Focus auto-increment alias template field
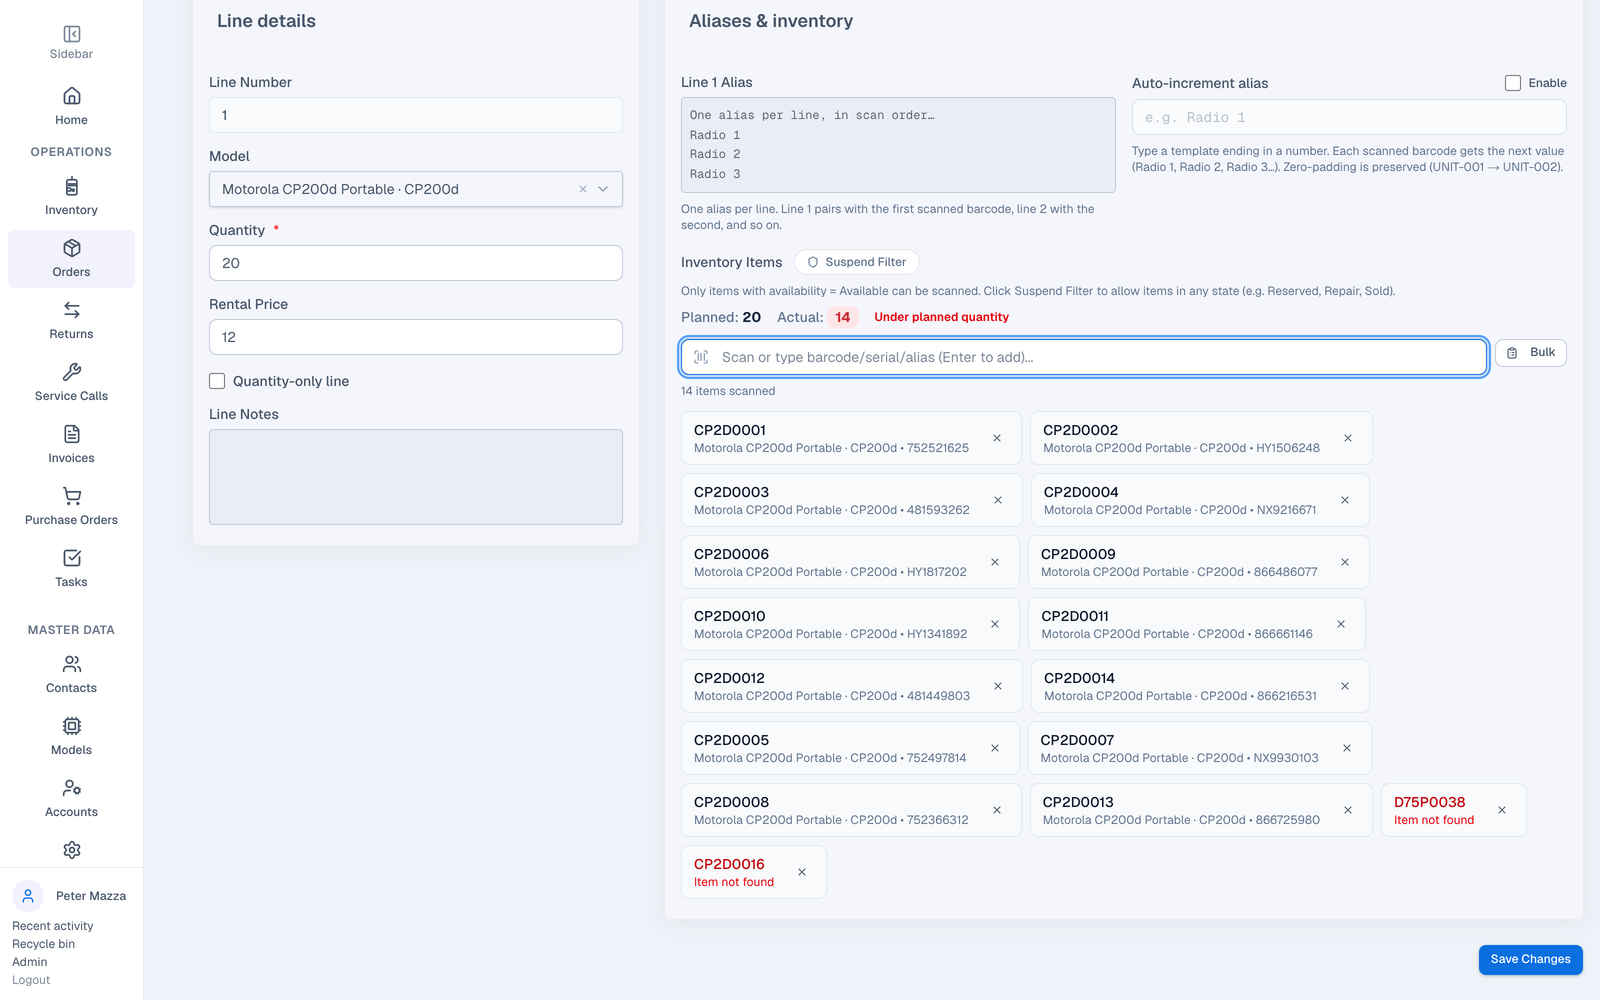1600x1000 pixels. pos(1349,117)
